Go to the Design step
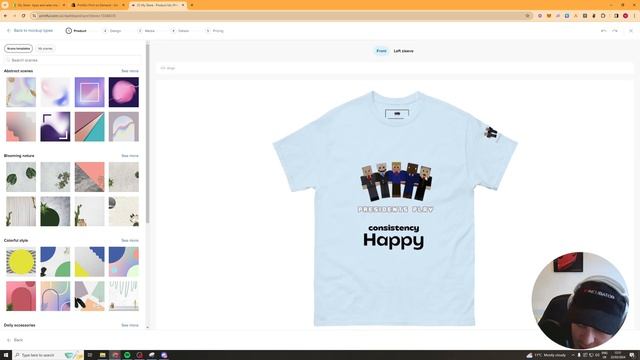The height and width of the screenshot is (360, 640). click(113, 31)
